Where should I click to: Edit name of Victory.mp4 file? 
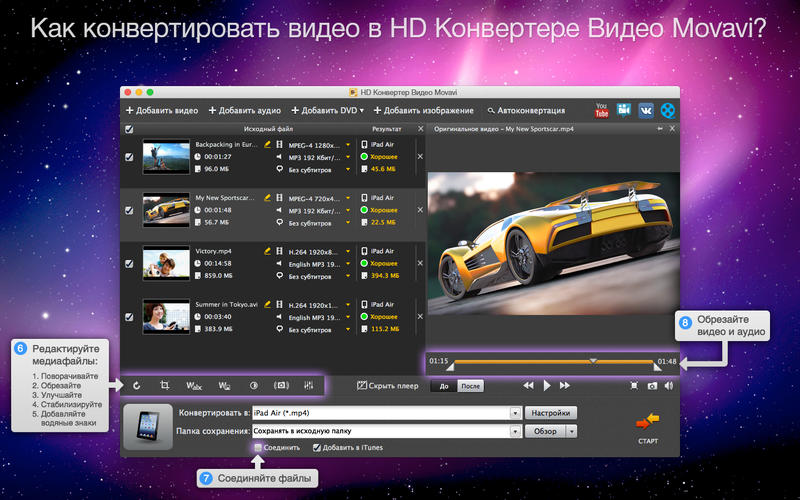(x=267, y=251)
